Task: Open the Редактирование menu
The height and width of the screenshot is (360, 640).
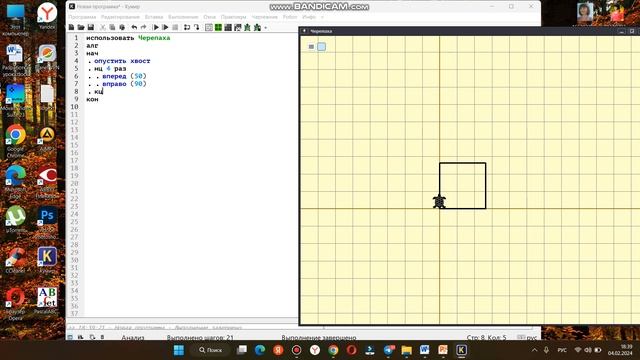Action: pyautogui.click(x=120, y=17)
